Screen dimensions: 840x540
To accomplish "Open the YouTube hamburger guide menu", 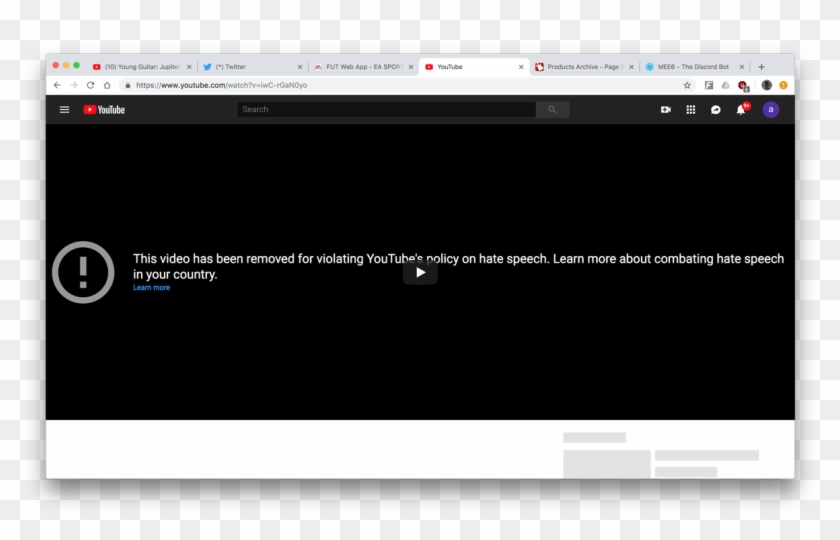I will tap(64, 110).
